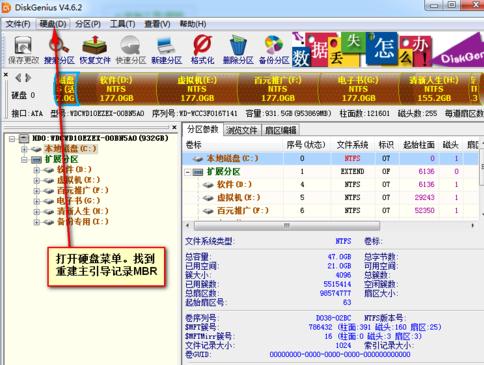Open the 硬盘(D) menu

click(53, 24)
